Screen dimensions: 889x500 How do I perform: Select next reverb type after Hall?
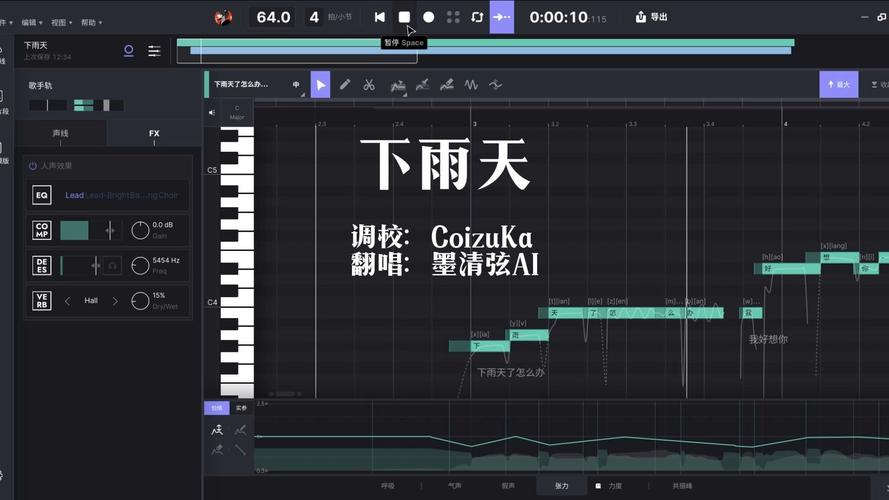(x=115, y=301)
